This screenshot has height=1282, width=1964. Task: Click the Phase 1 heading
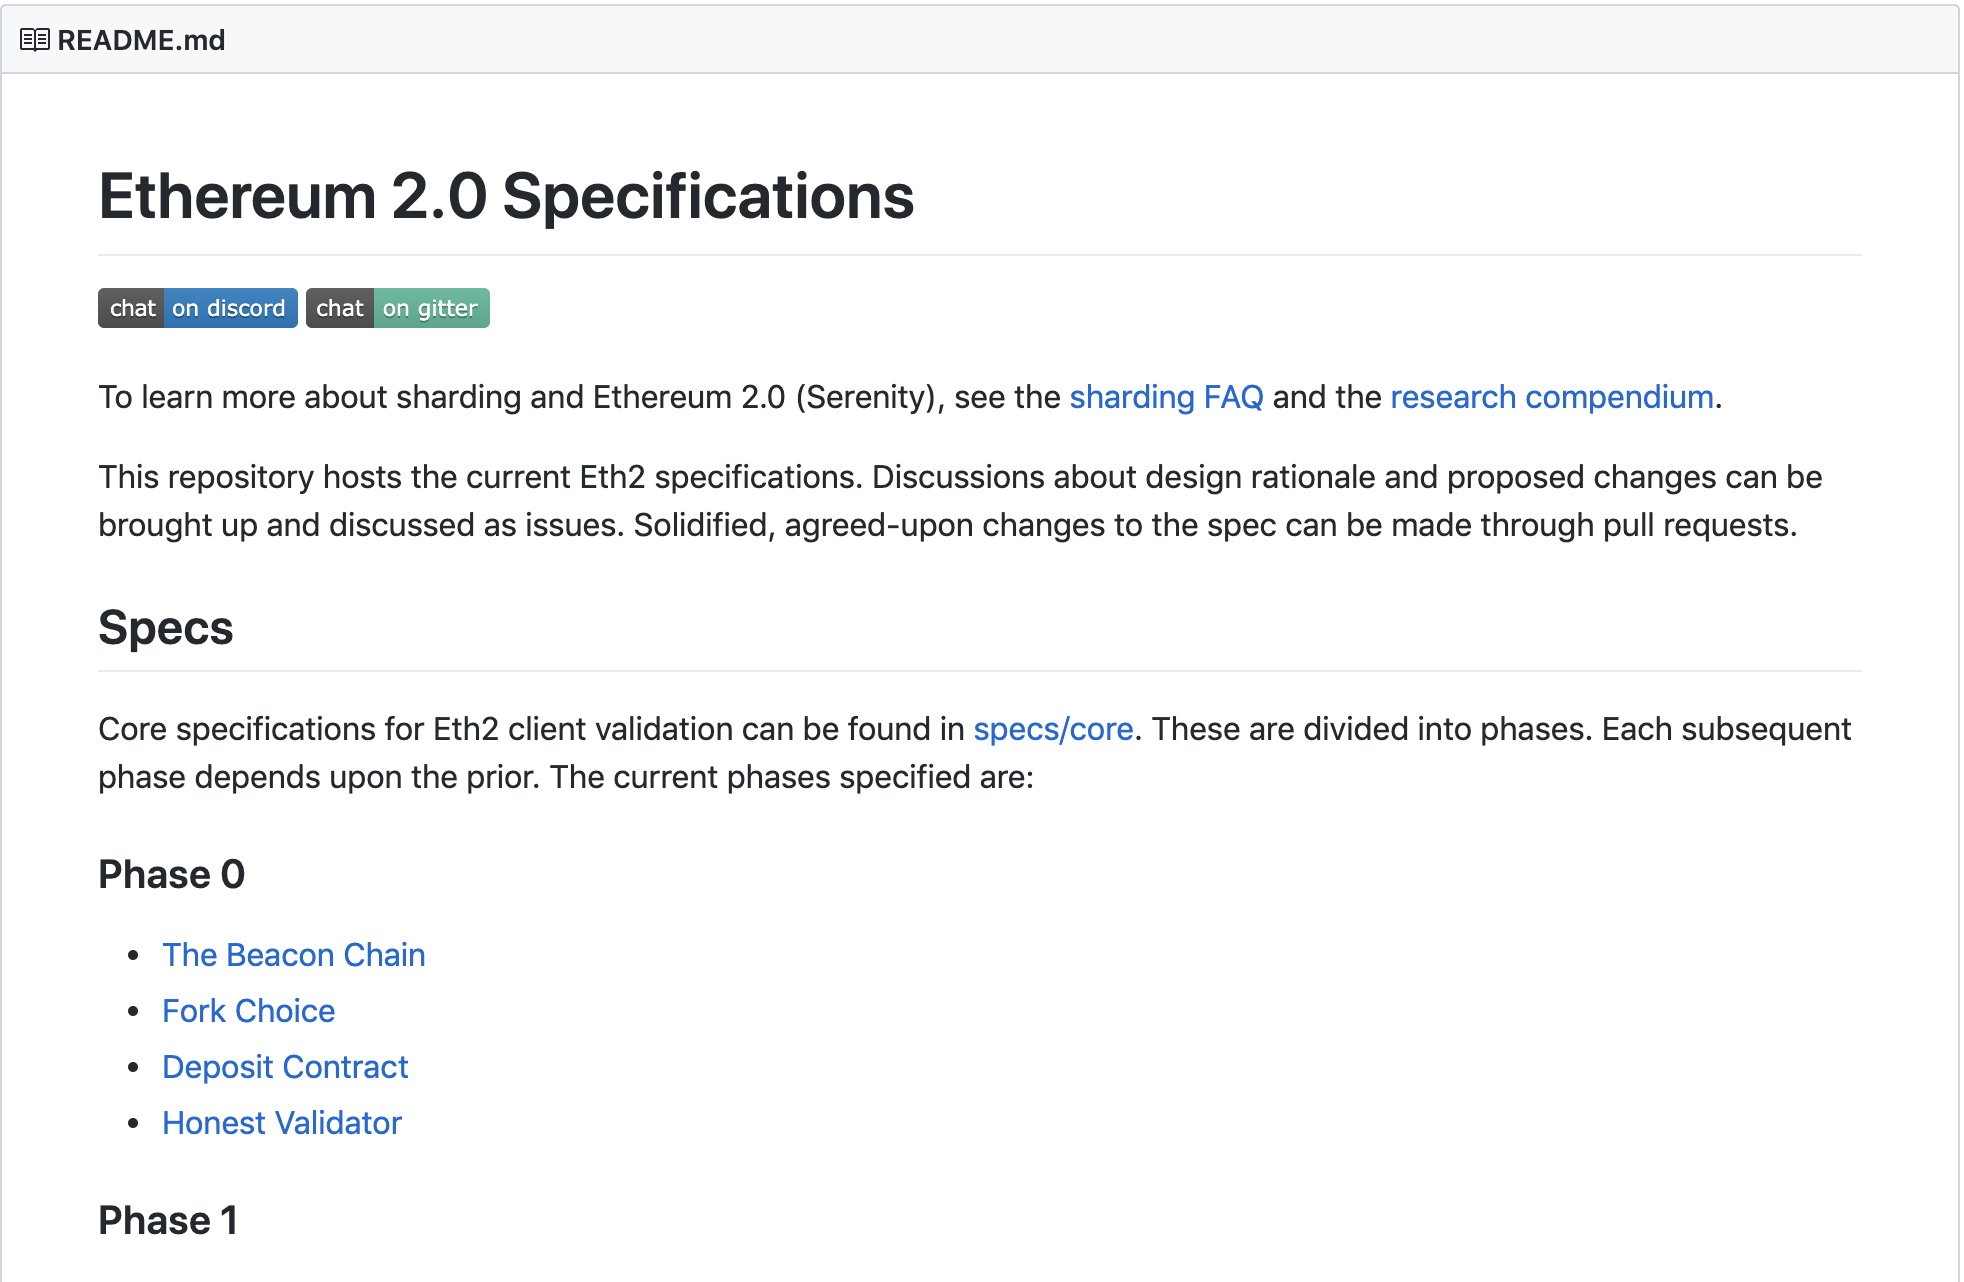pos(167,1221)
